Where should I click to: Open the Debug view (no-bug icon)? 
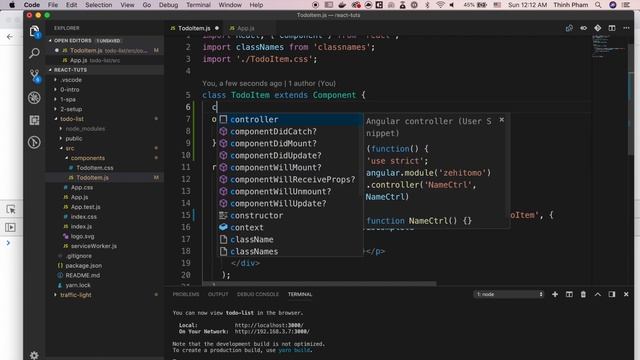(34, 98)
